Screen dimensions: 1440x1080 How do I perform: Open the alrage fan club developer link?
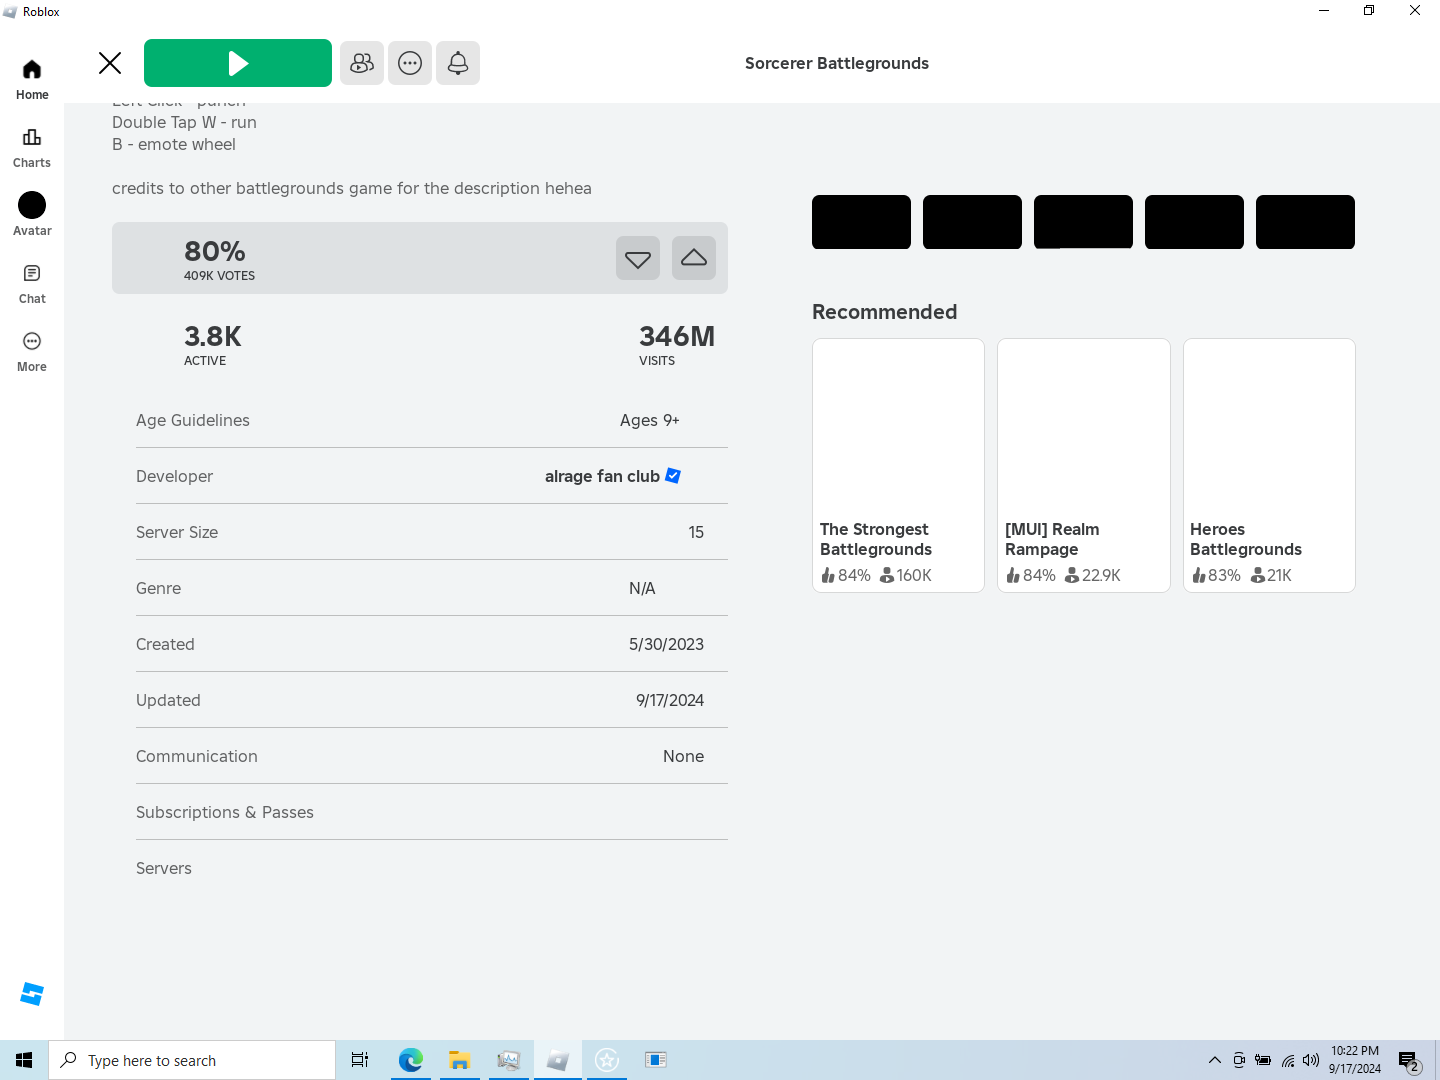pyautogui.click(x=602, y=476)
